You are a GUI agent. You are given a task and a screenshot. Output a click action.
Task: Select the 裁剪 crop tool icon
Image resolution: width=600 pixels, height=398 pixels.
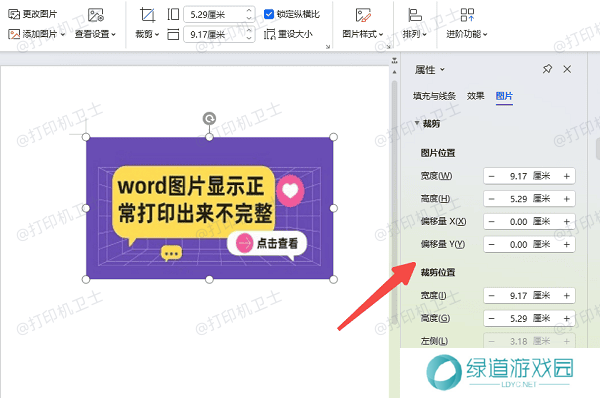[x=147, y=15]
